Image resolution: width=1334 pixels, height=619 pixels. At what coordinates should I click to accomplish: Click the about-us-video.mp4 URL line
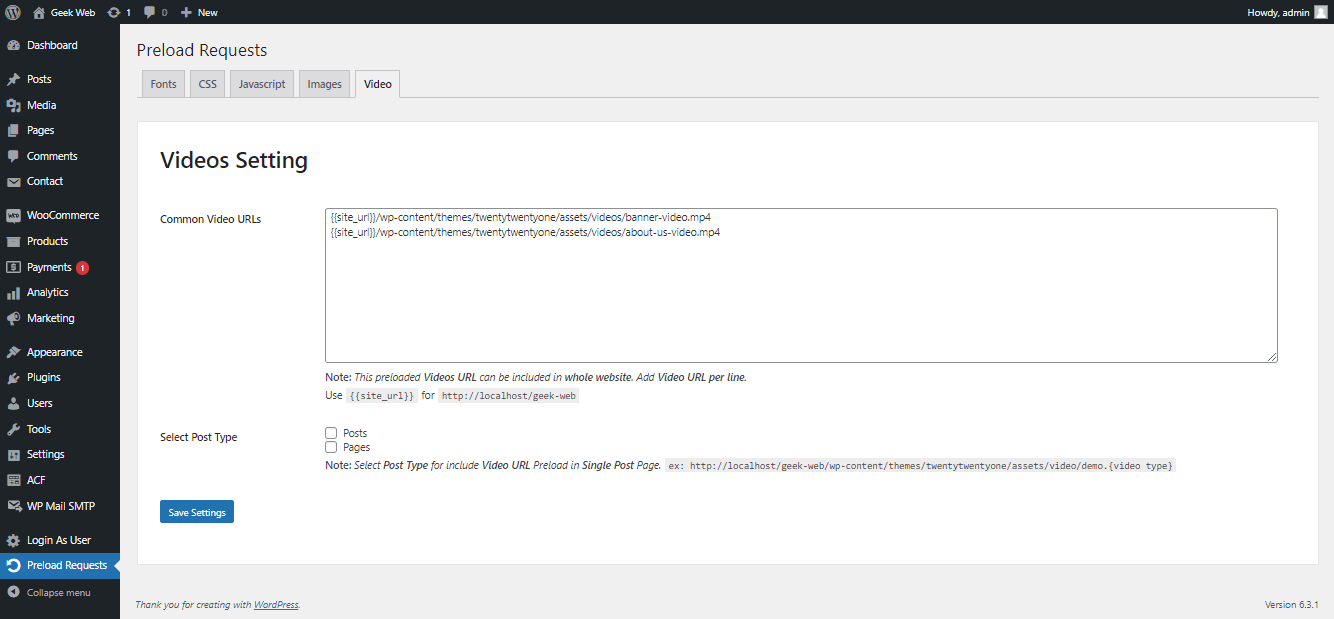click(x=525, y=232)
